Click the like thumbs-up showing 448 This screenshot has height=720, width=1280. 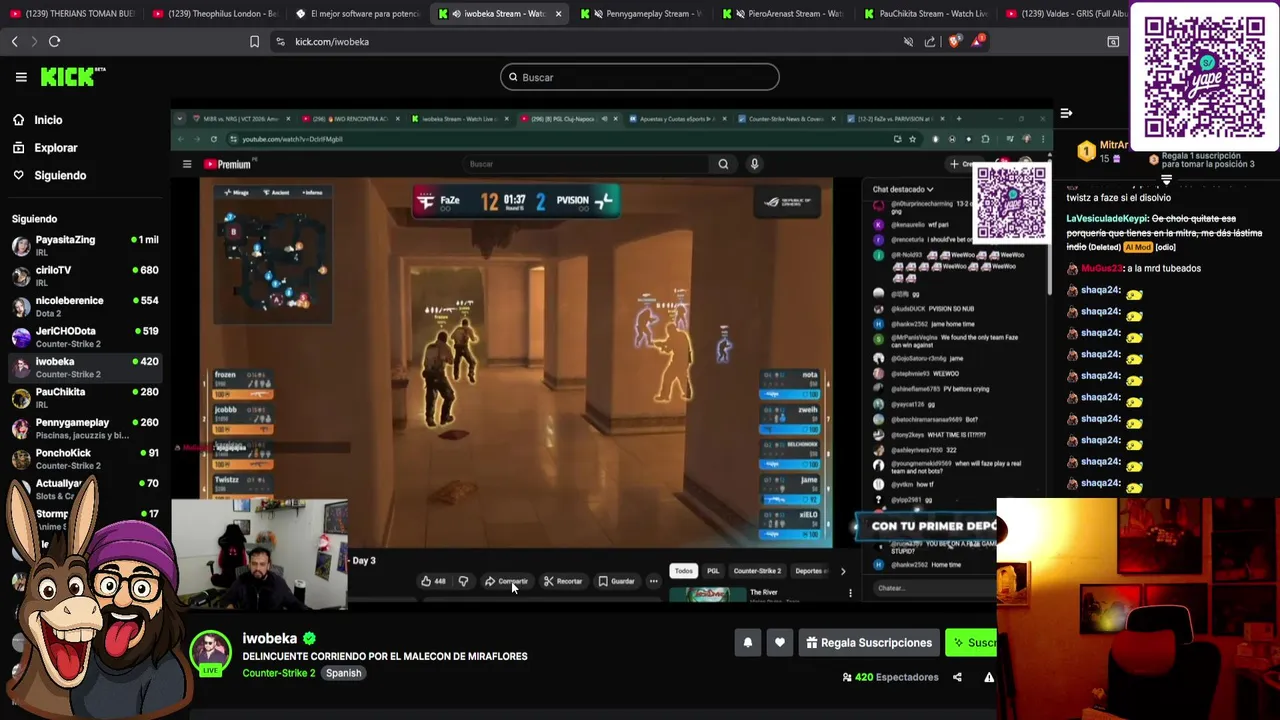433,581
